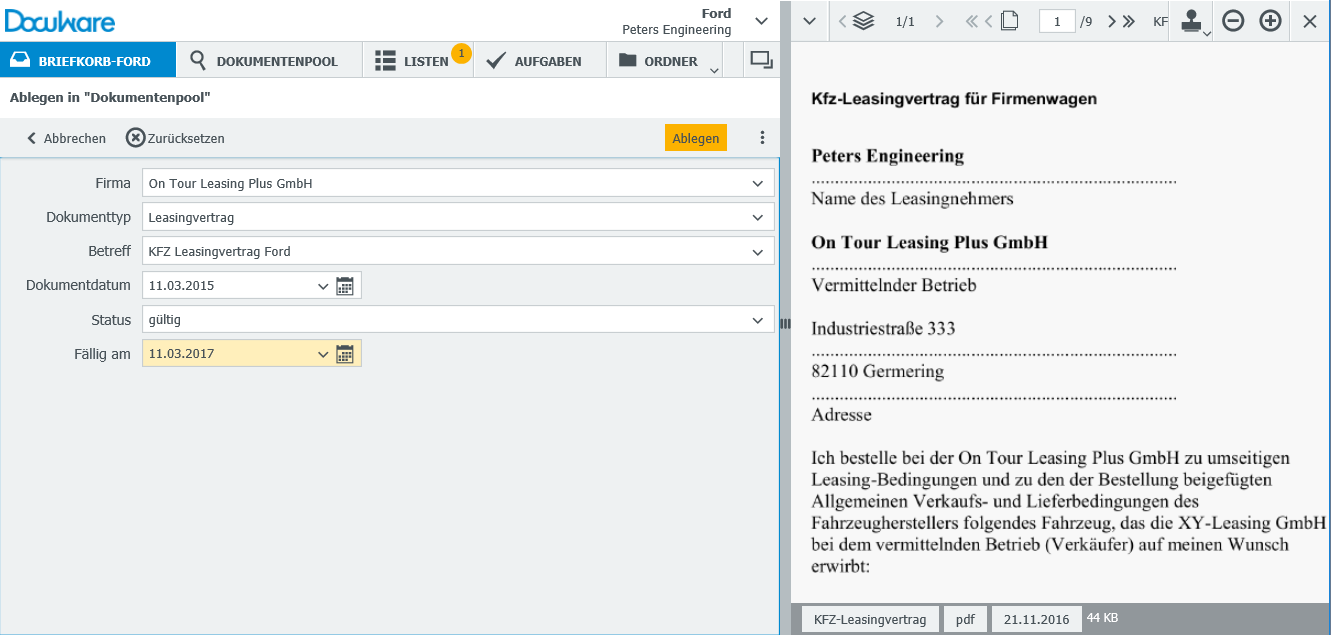Go to next page in viewer

pyautogui.click(x=1112, y=21)
